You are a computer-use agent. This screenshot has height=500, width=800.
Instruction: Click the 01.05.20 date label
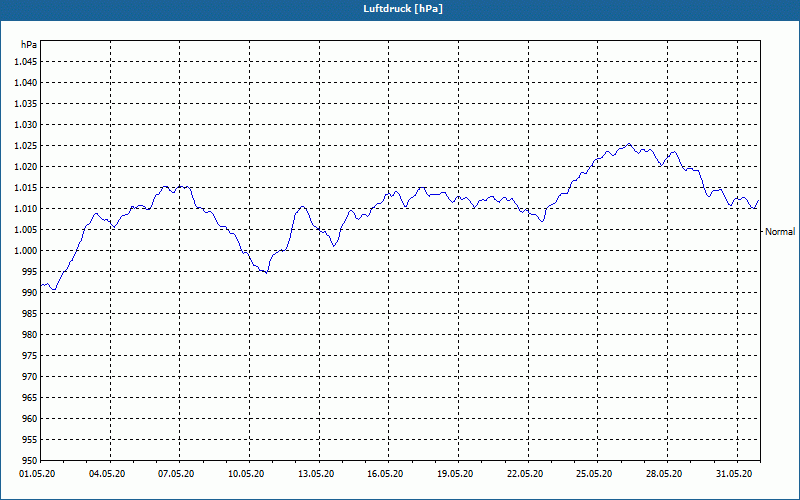click(37, 474)
